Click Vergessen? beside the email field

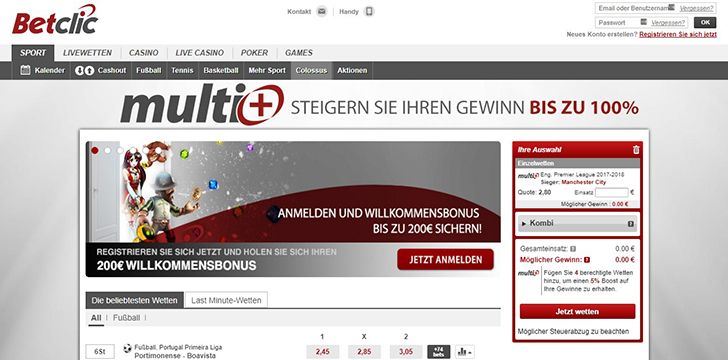click(696, 8)
